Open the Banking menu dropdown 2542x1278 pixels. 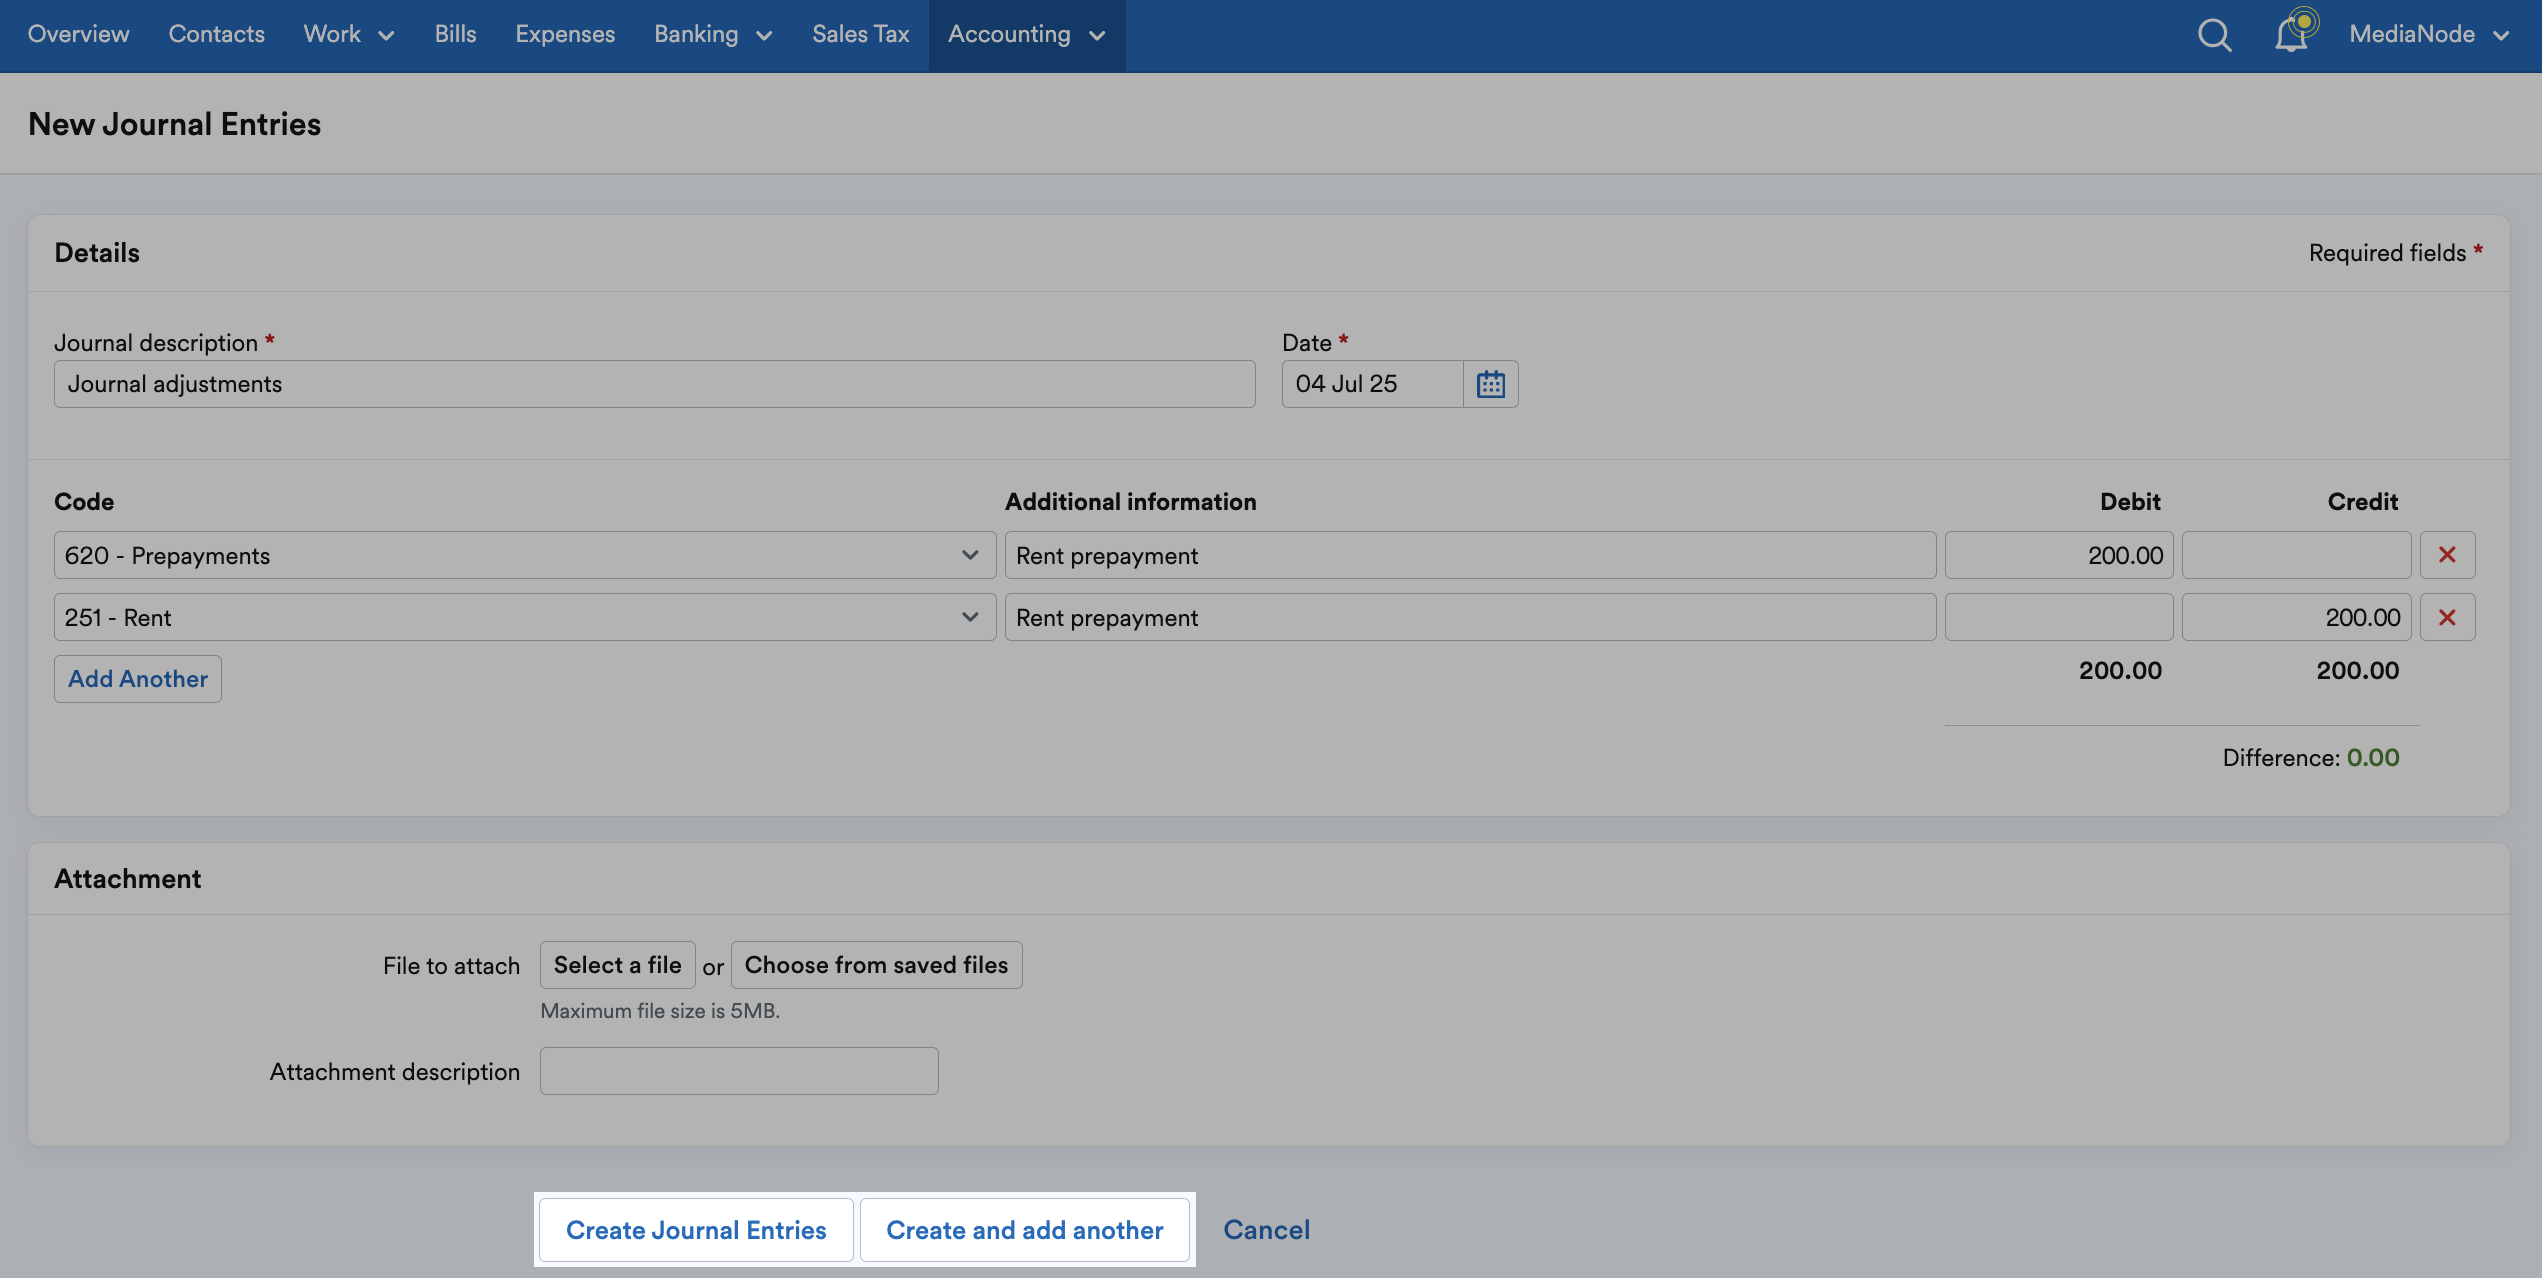tap(713, 34)
